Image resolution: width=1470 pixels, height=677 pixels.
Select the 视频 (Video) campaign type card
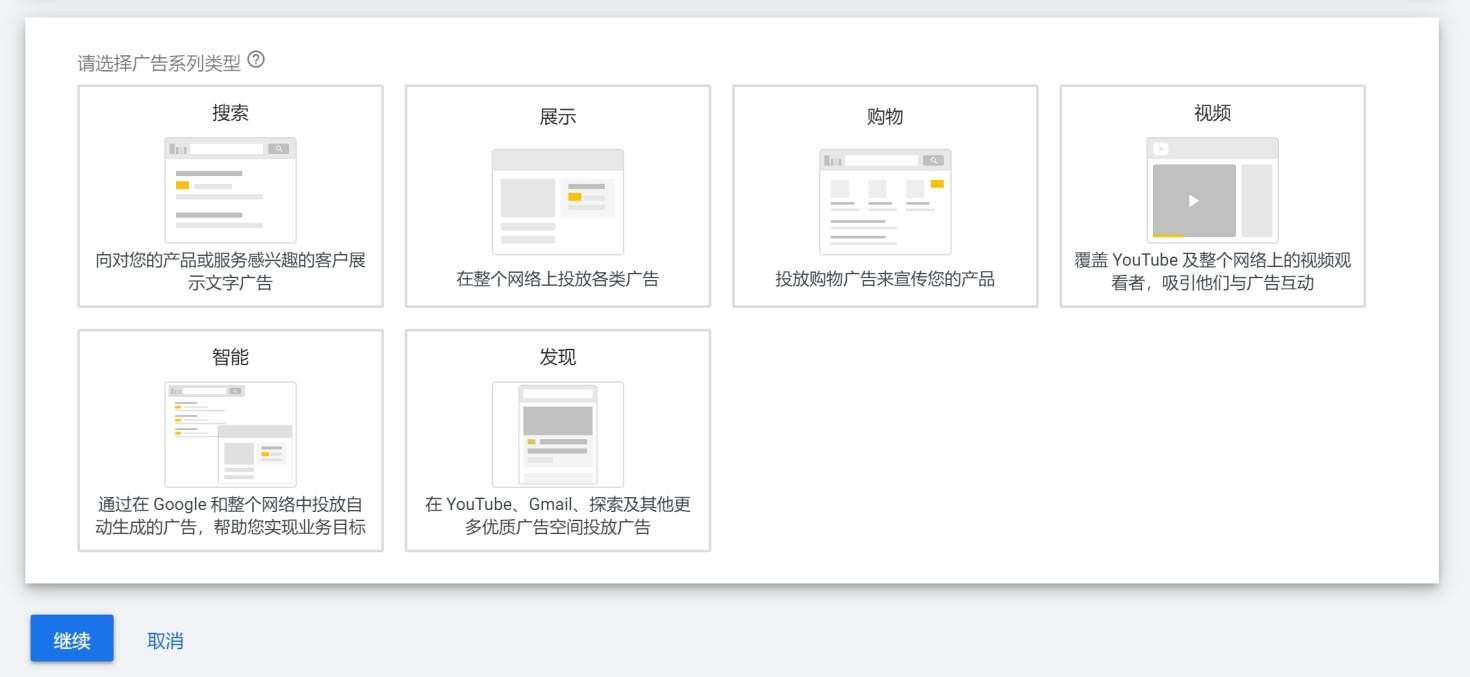(x=1212, y=195)
